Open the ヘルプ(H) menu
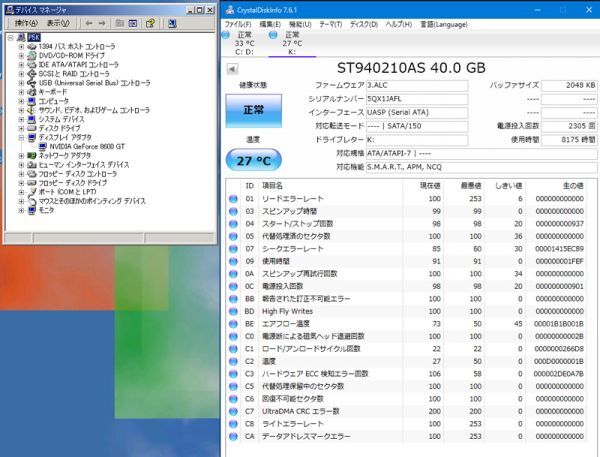 (399, 24)
